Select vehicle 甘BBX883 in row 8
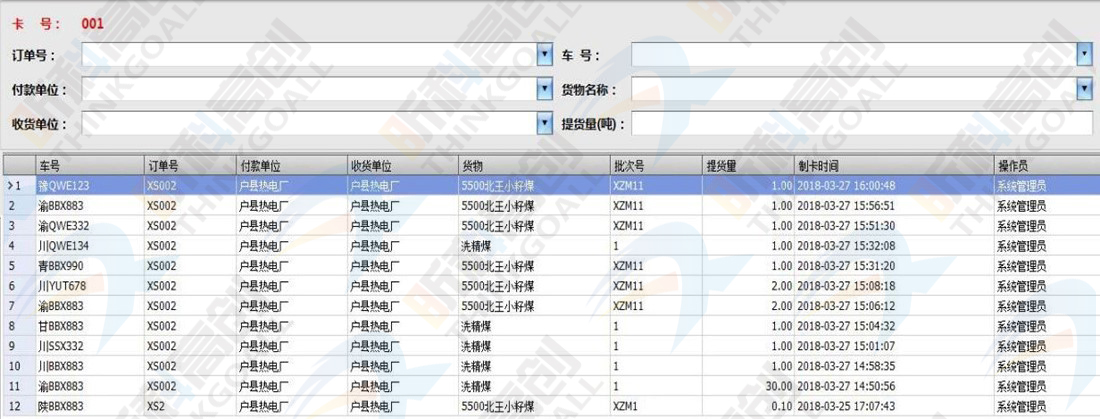 (61, 326)
